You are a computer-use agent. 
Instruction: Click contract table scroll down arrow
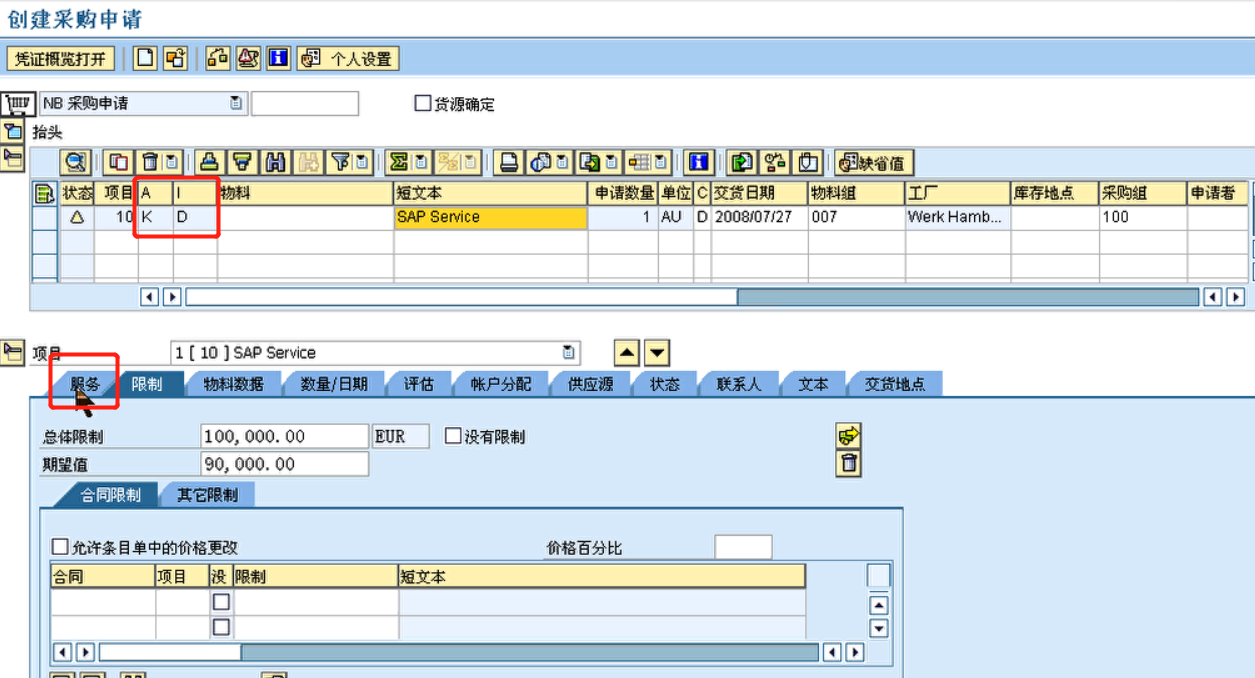[x=879, y=628]
